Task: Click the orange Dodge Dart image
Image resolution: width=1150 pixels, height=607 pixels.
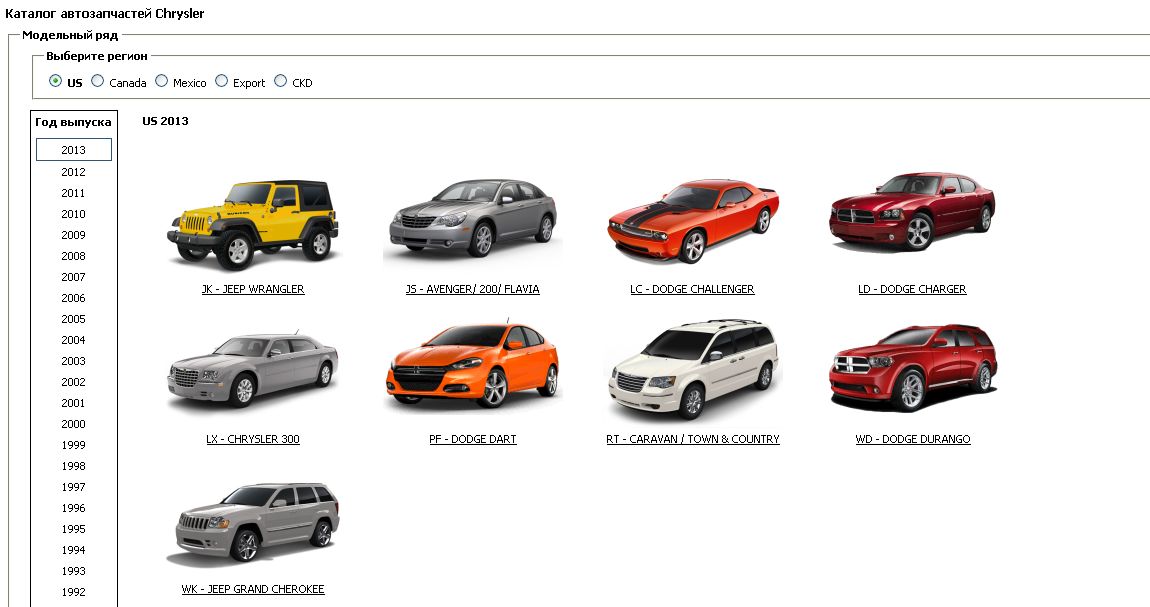Action: point(473,366)
